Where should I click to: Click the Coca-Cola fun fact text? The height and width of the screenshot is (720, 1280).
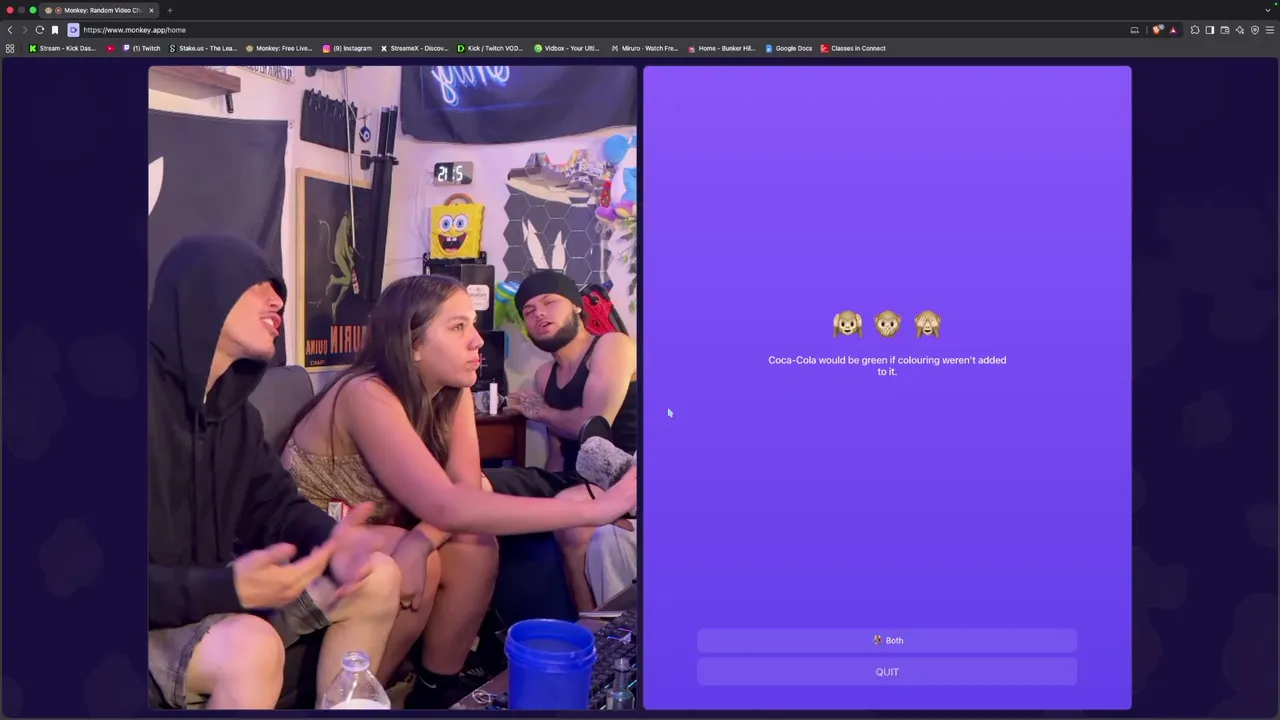887,365
